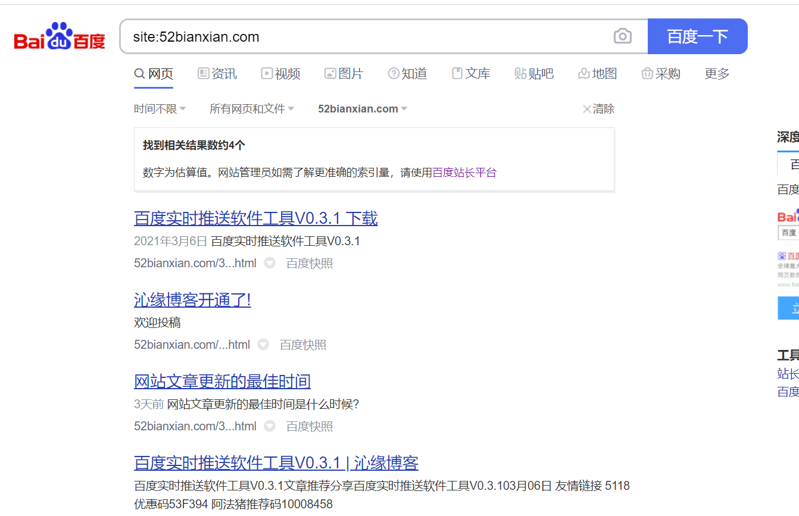The width and height of the screenshot is (799, 516).
Task: Open the 贴吧 tab
Action: tap(534, 74)
